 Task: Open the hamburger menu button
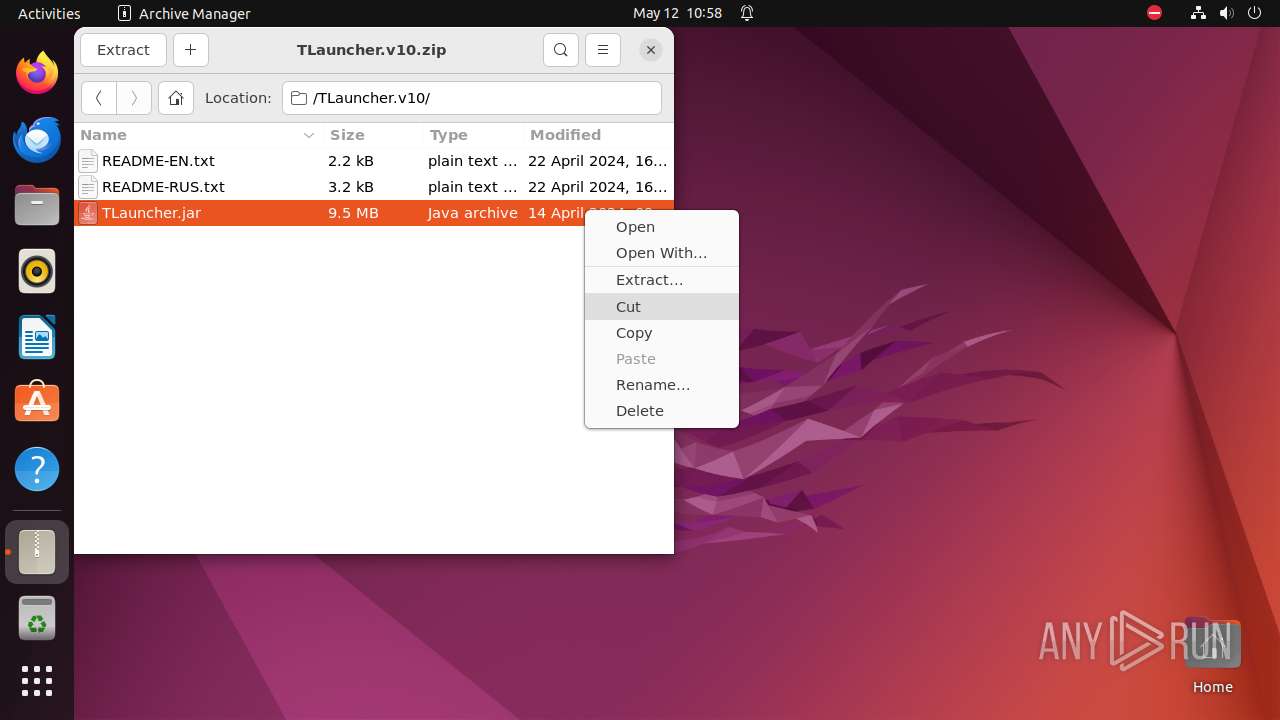602,50
